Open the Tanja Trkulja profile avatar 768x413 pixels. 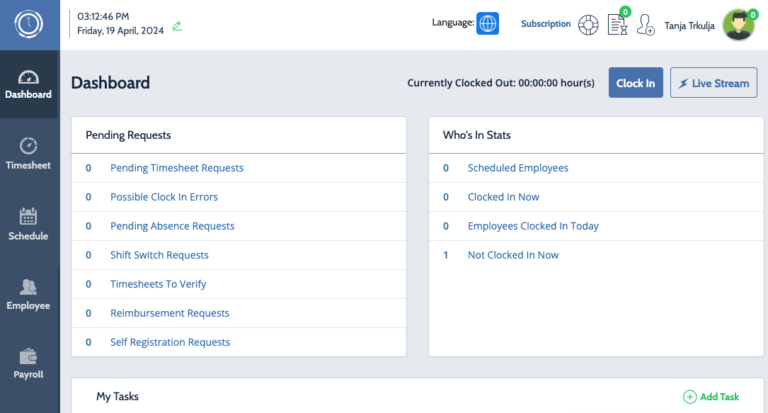point(738,25)
